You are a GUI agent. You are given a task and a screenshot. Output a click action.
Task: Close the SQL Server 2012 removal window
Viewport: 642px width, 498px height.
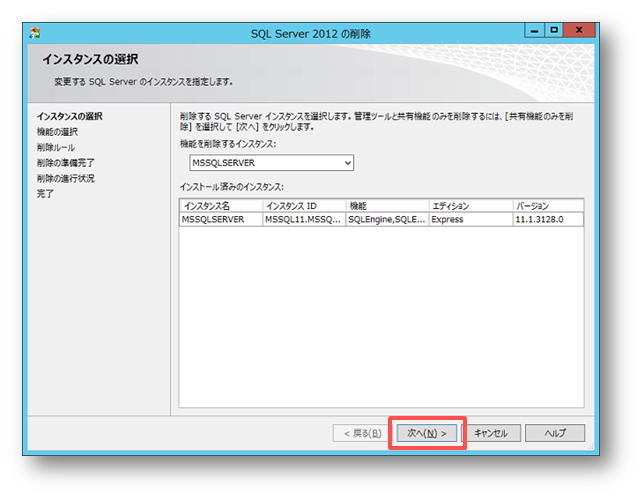click(579, 30)
